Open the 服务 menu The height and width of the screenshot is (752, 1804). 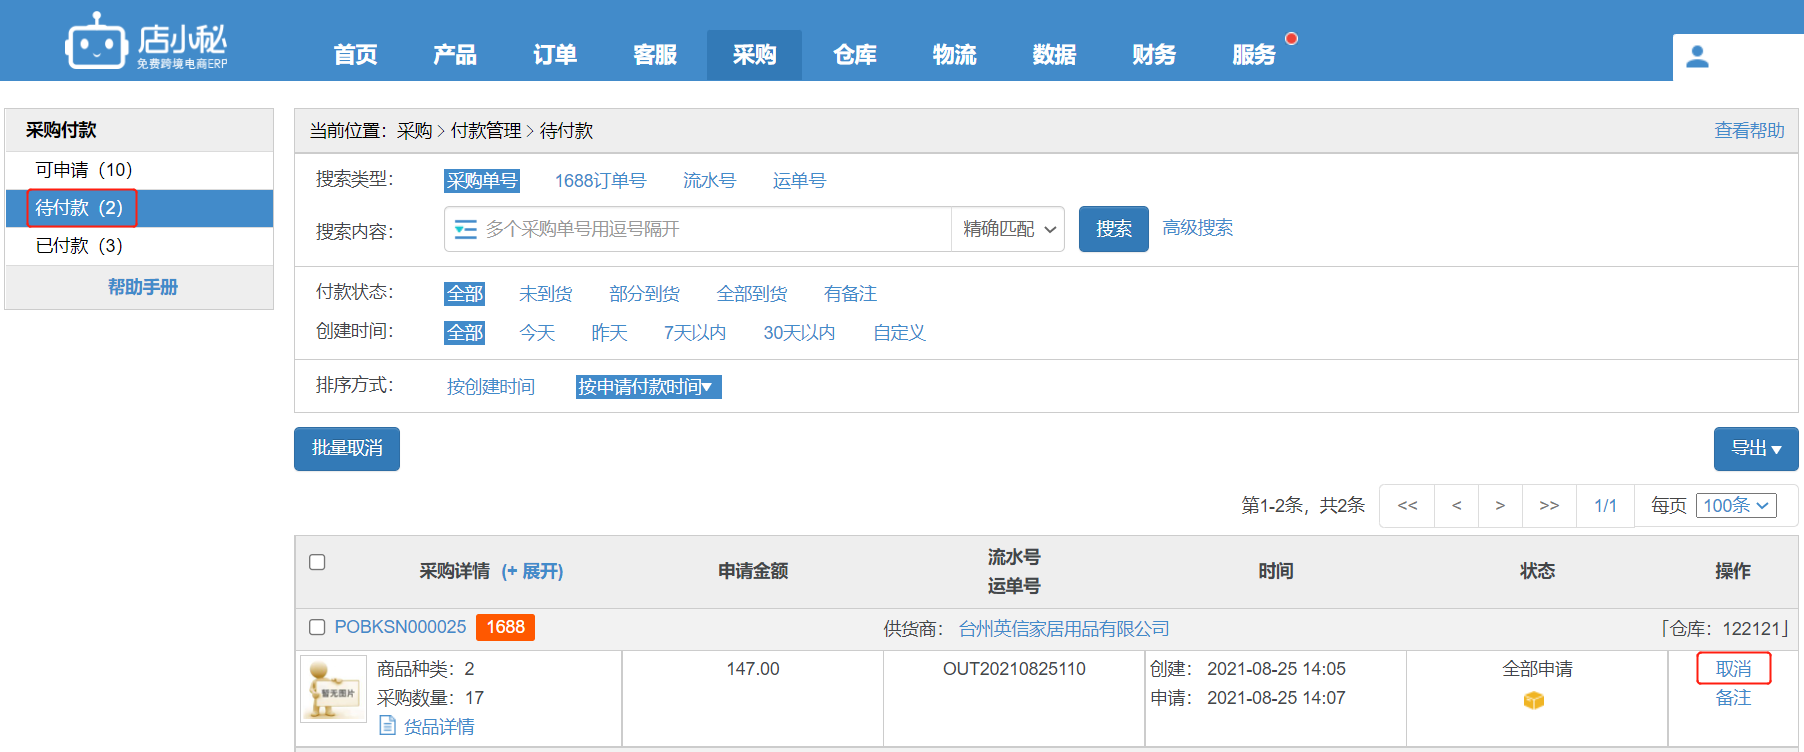click(1254, 55)
